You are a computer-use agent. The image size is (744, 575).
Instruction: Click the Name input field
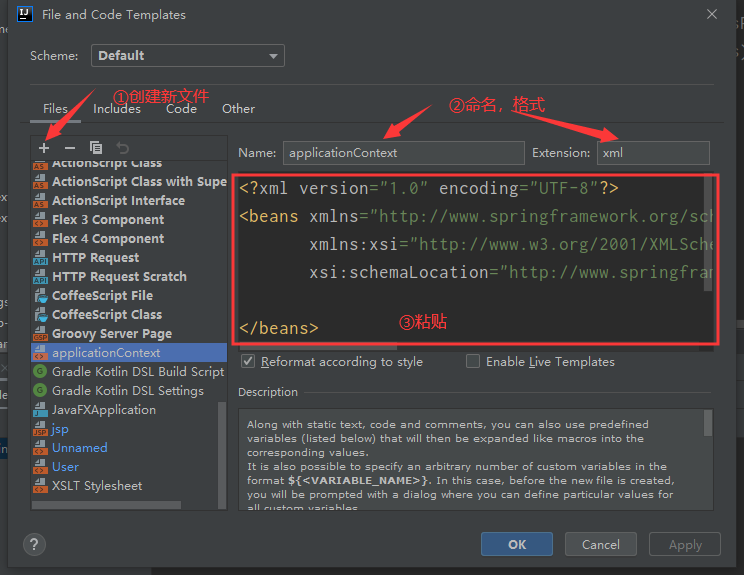(404, 153)
